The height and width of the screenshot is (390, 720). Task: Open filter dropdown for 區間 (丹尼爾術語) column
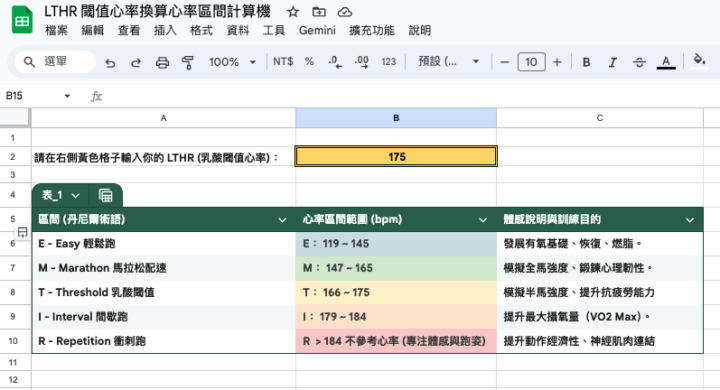click(282, 220)
